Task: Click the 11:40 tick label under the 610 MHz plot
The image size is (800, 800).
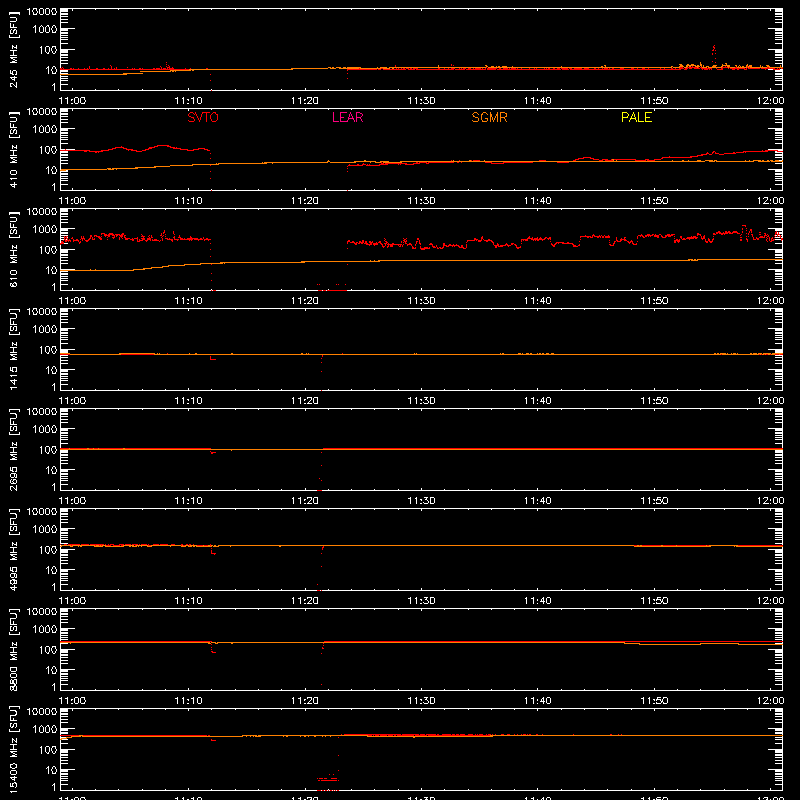Action: [537, 301]
